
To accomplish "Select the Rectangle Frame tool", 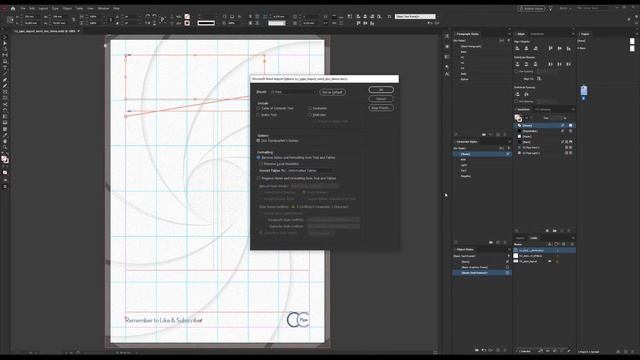I will [x=5, y=92].
